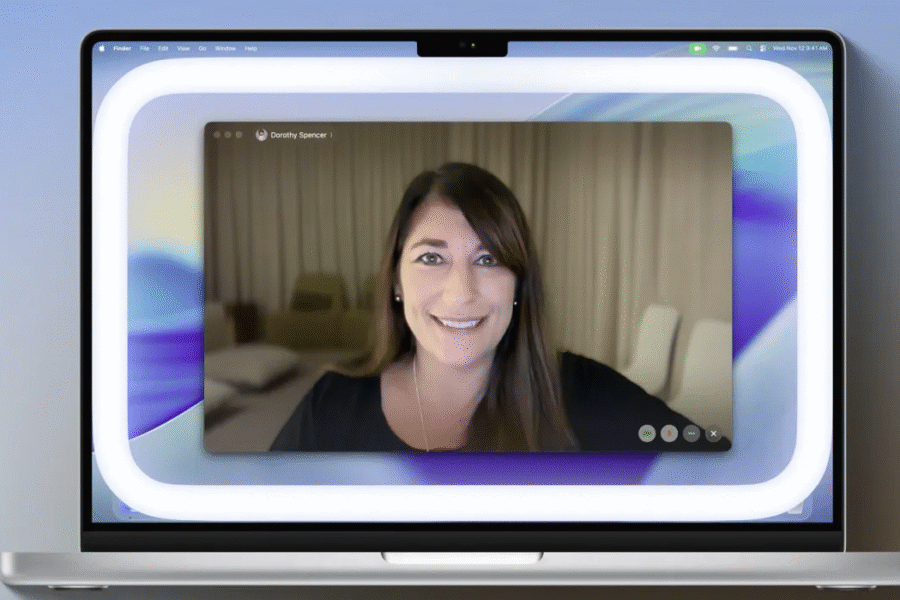Open the Help menu
Screen dimensions: 900x600
tap(251, 48)
